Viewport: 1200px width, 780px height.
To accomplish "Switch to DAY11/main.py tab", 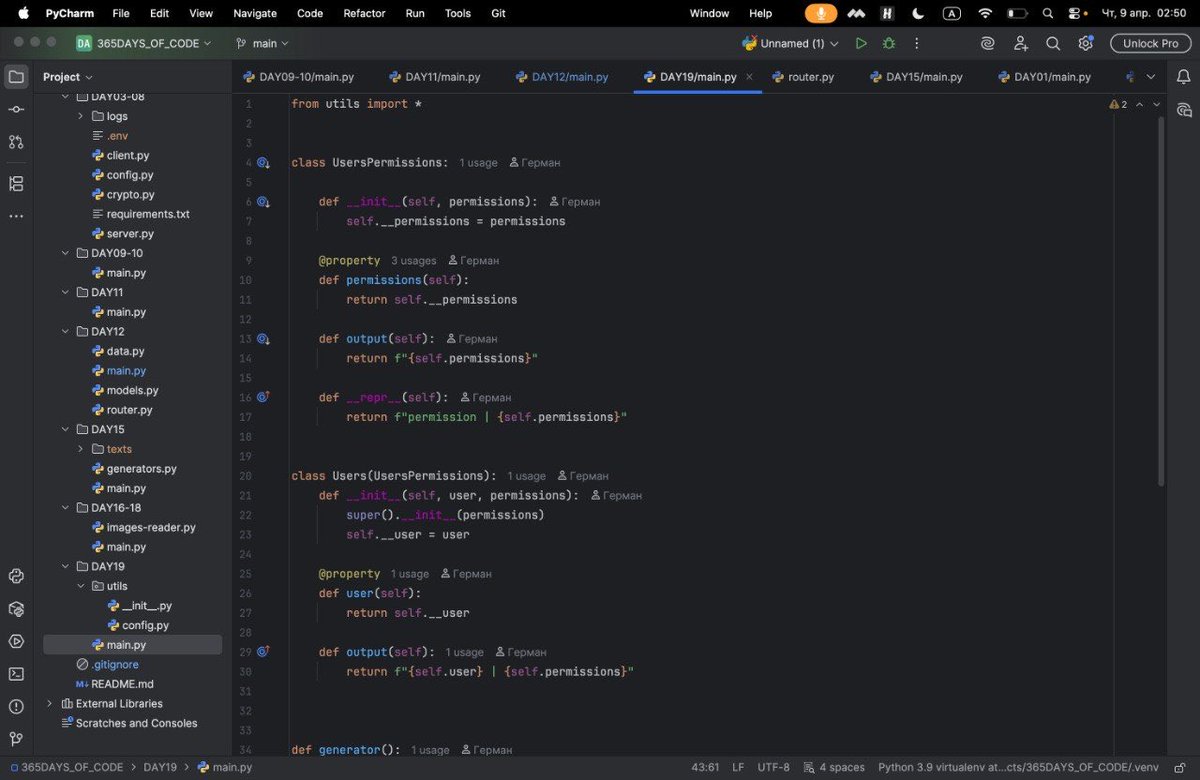I will pyautogui.click(x=435, y=77).
